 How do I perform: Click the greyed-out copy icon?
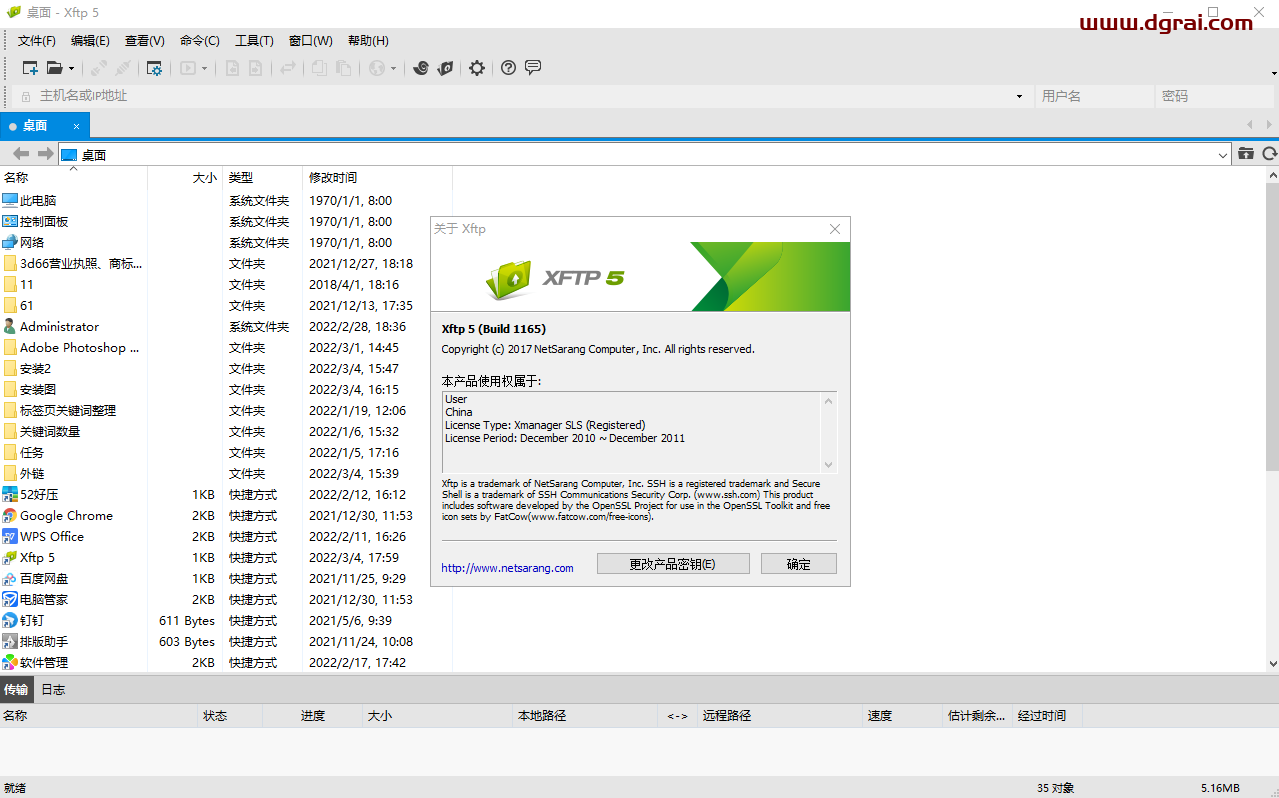tap(319, 68)
